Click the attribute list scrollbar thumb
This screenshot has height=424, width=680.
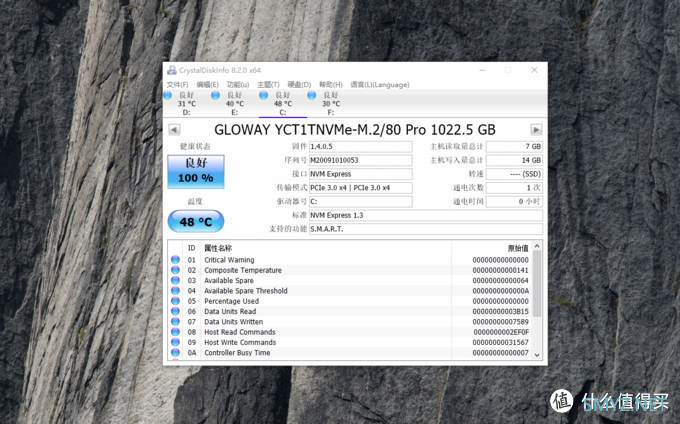537,284
